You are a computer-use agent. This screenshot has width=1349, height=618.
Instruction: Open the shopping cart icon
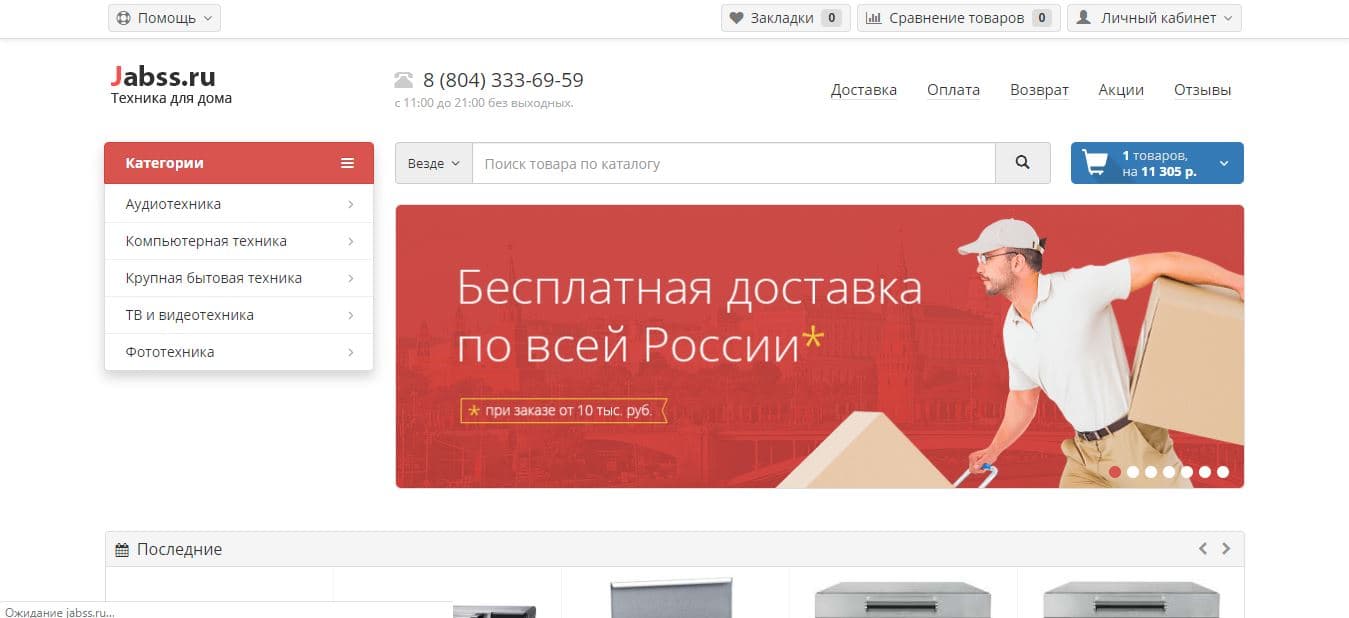(x=1096, y=162)
